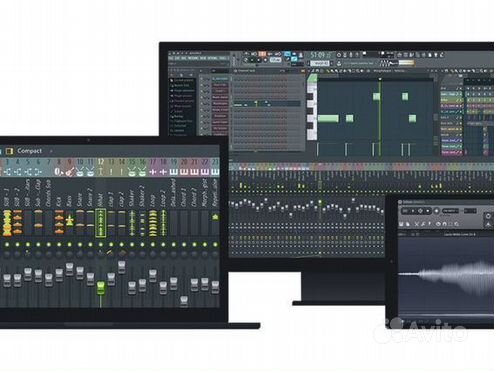This screenshot has height=371, width=494.
Task: Toggle the orange Pat/Song mode button
Action: pos(262,54)
